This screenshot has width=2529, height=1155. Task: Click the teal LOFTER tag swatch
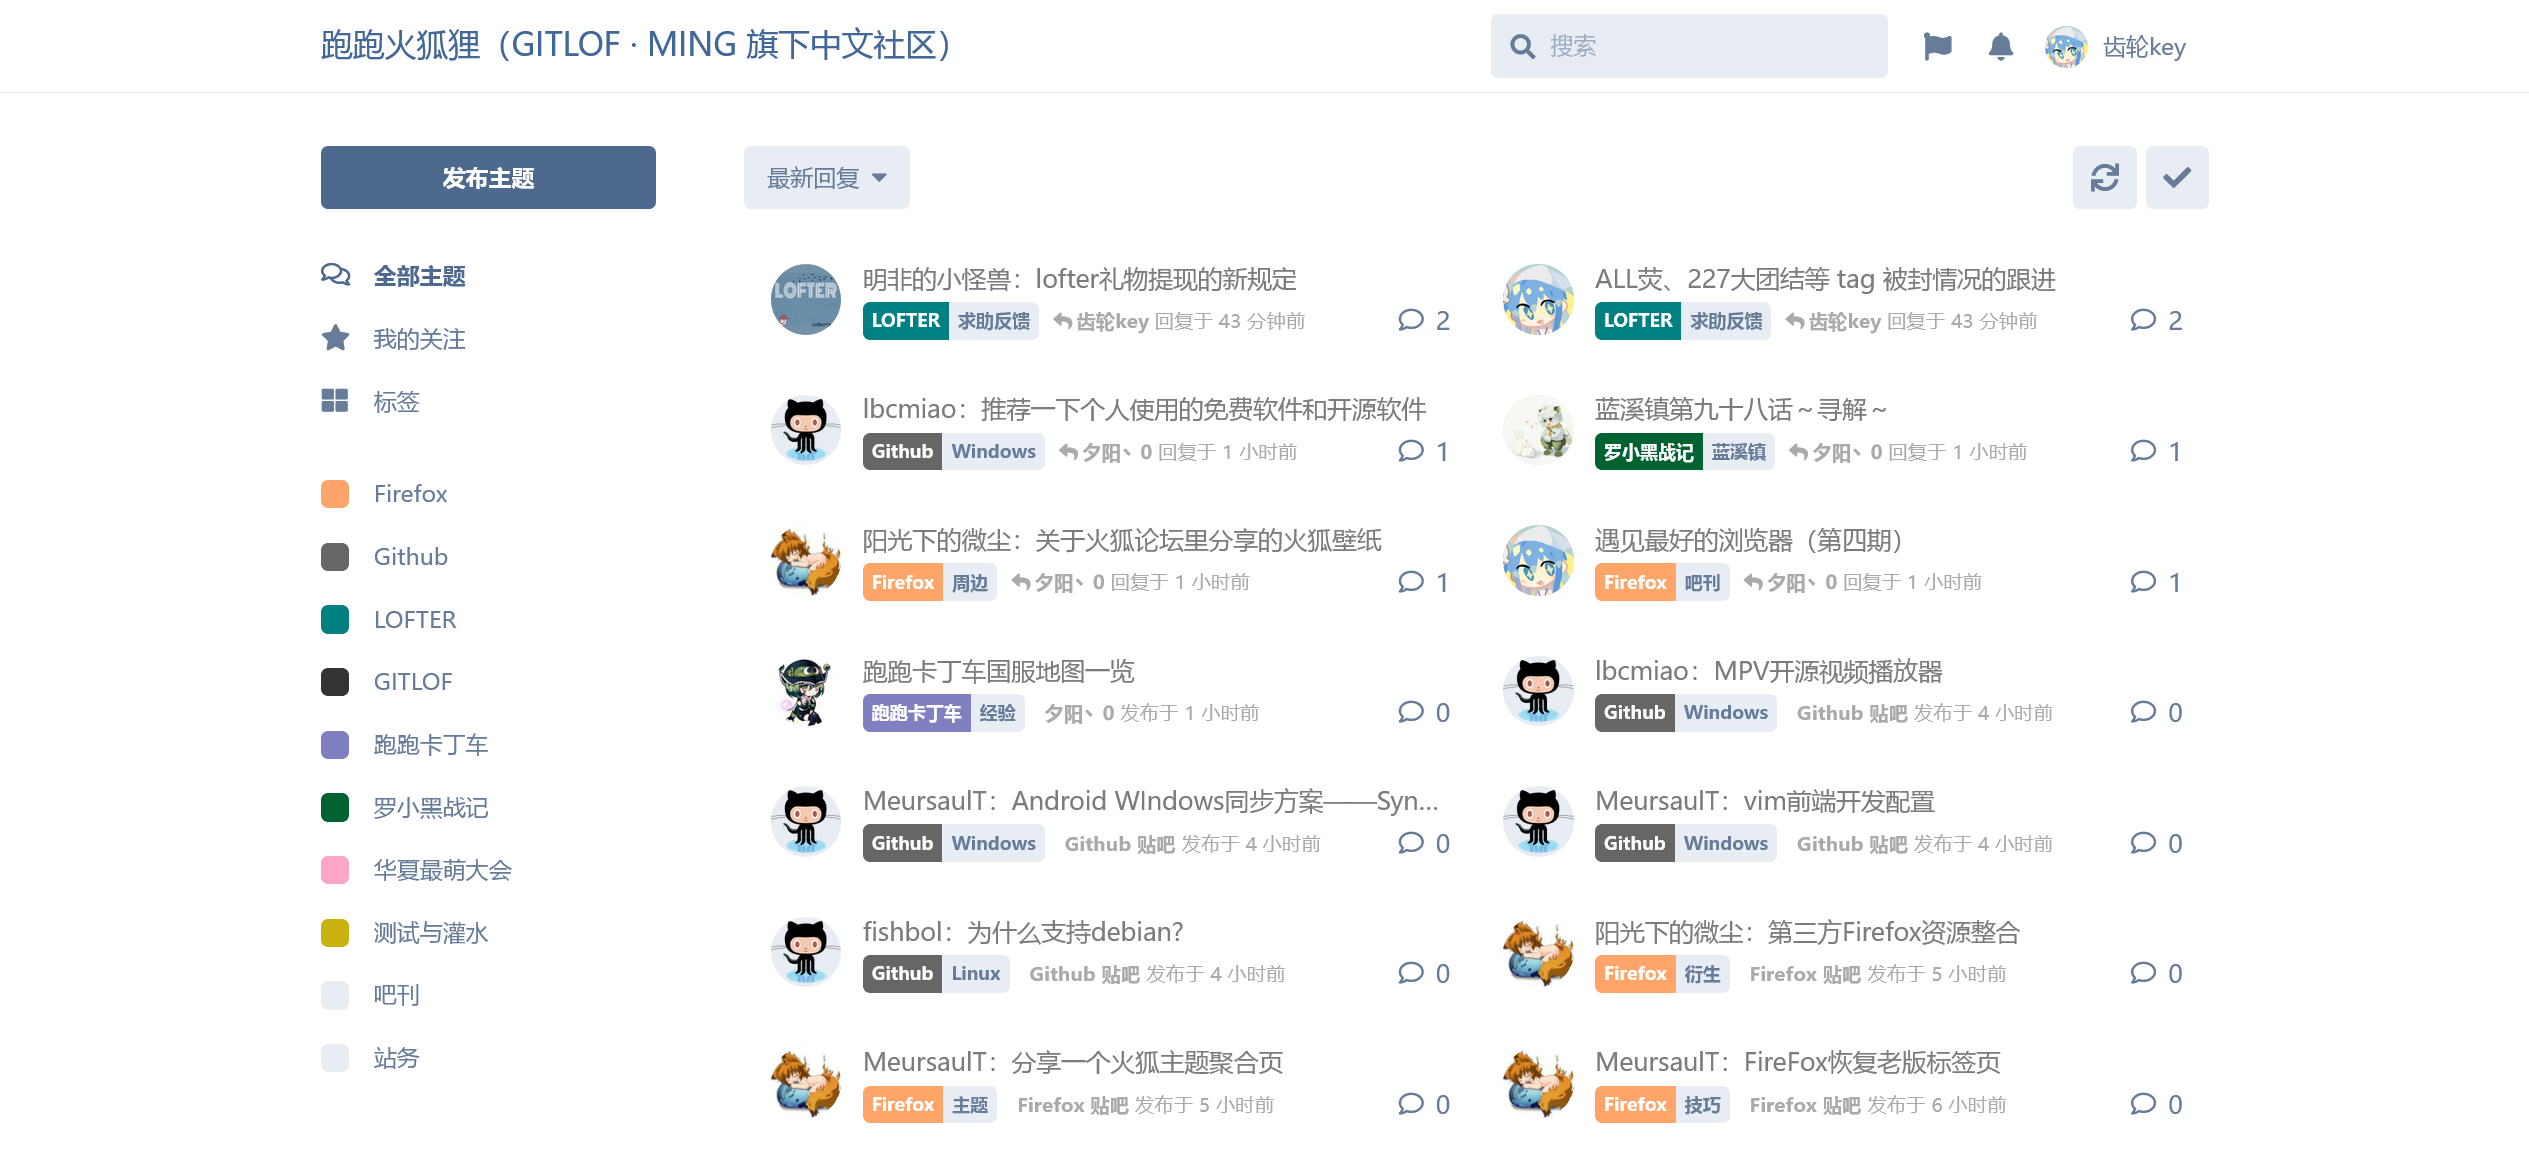click(335, 619)
